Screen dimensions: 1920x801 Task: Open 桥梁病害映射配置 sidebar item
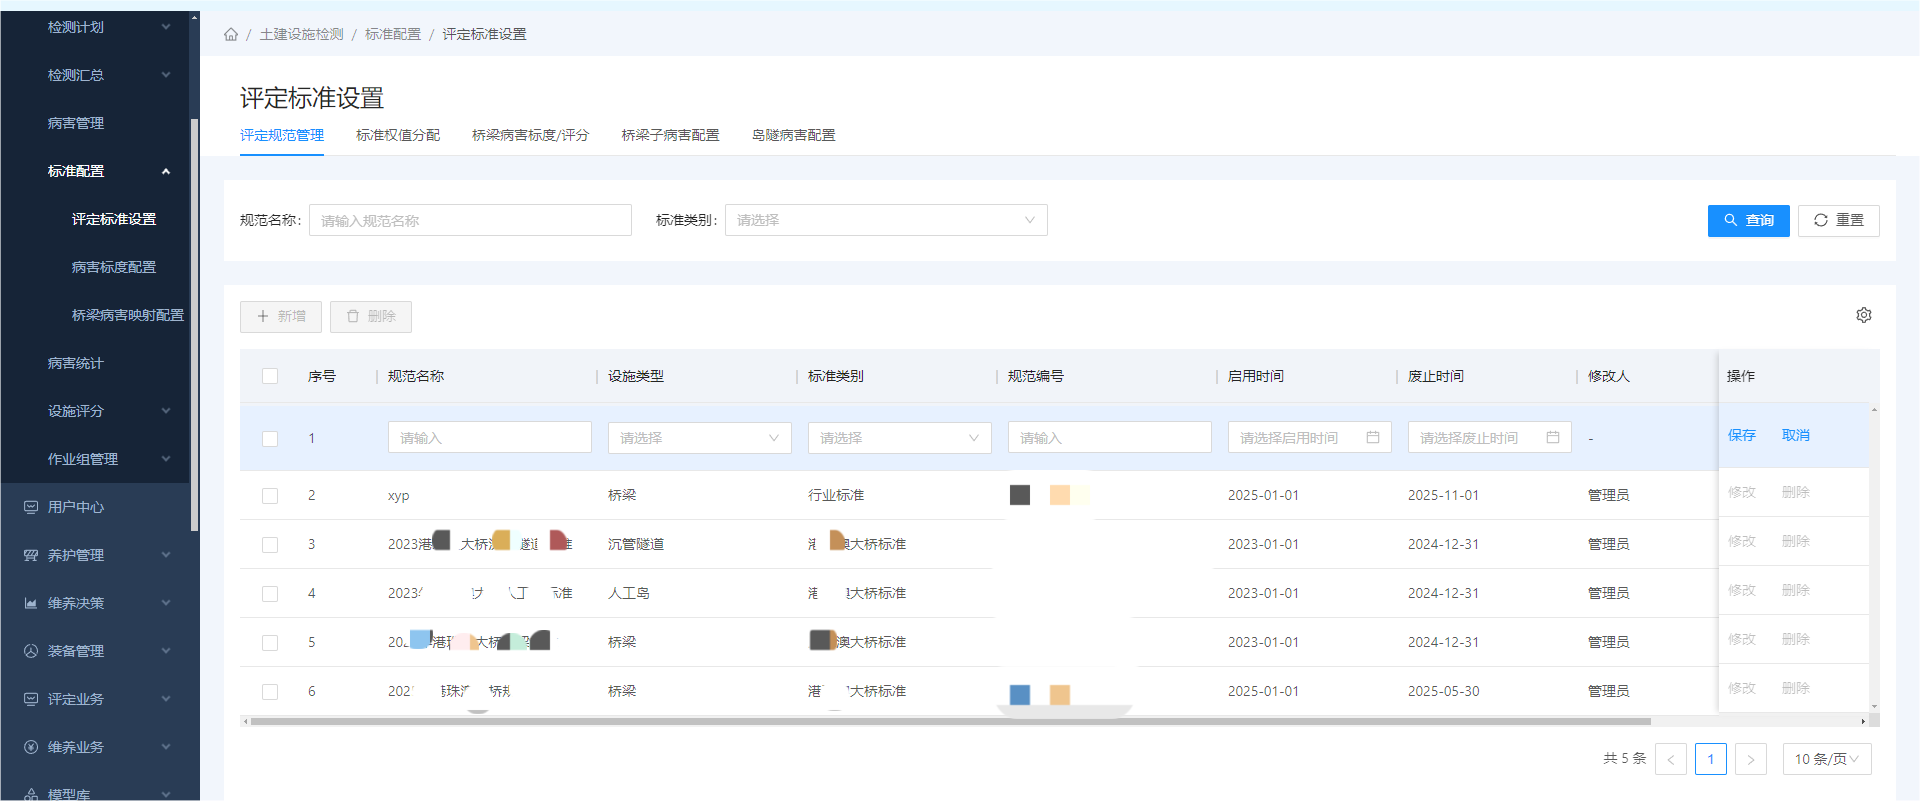click(x=128, y=315)
